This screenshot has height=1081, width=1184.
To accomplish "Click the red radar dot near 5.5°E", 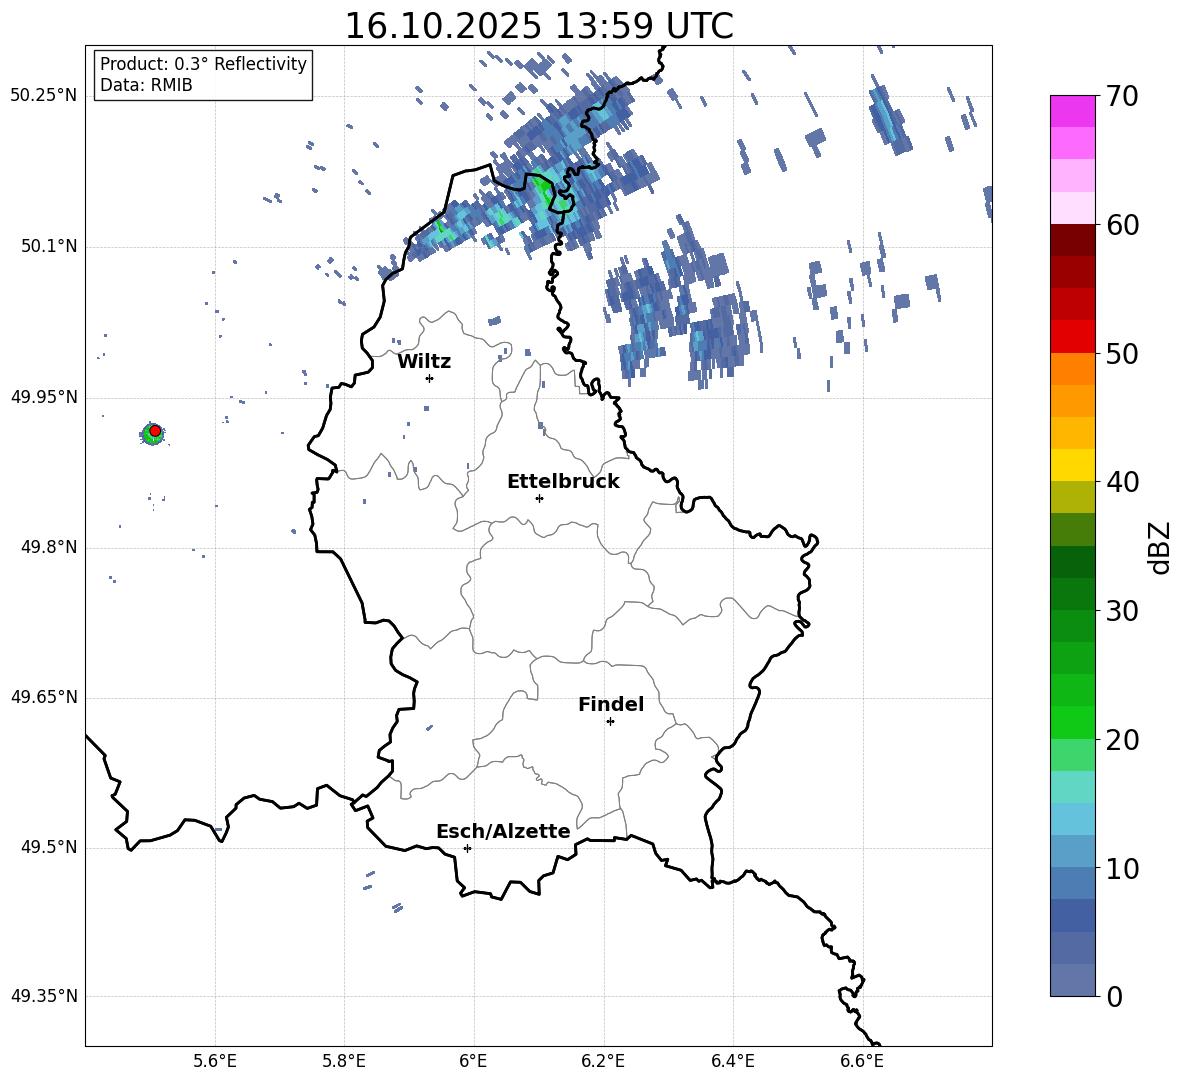I will pyautogui.click(x=155, y=430).
